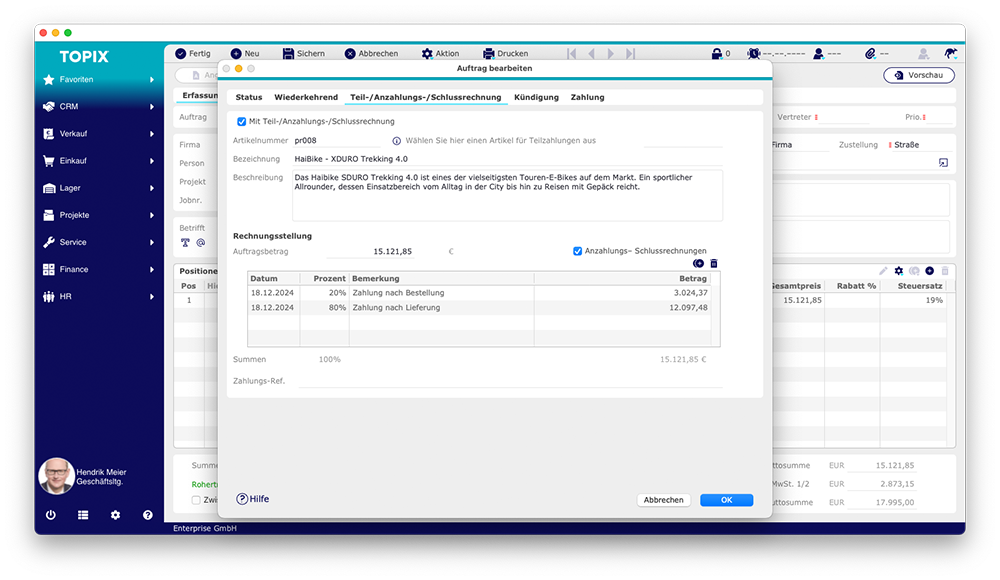Click the info icon next to Artikelnummer

point(396,141)
